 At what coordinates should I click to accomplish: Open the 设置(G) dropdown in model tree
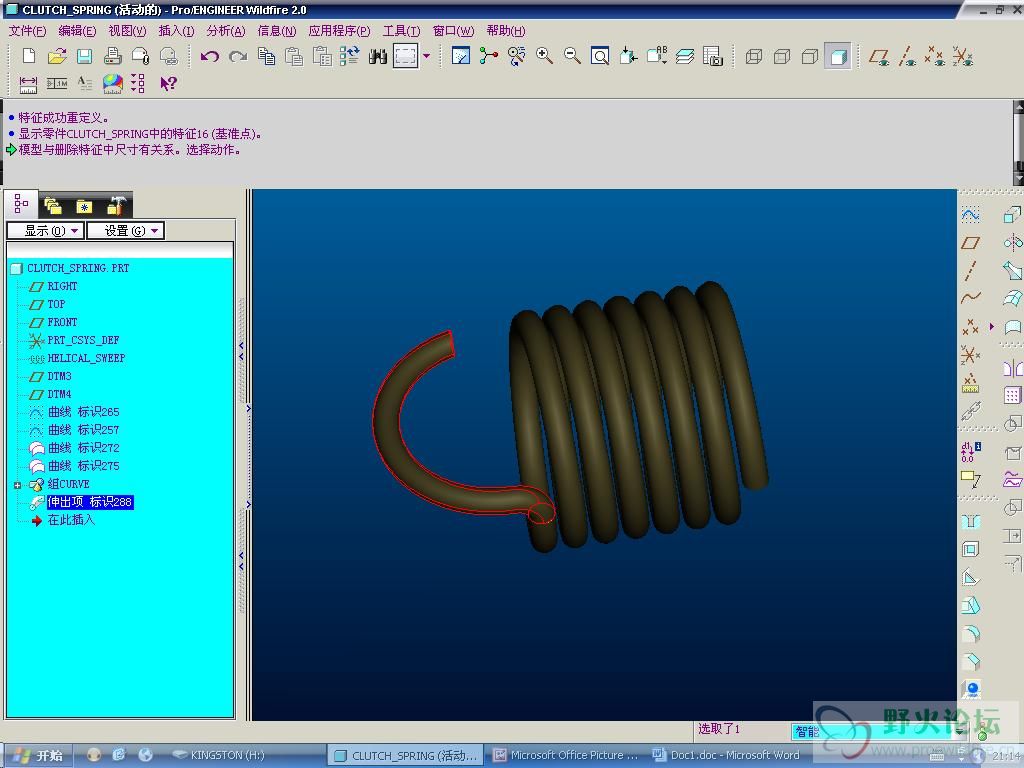125,231
